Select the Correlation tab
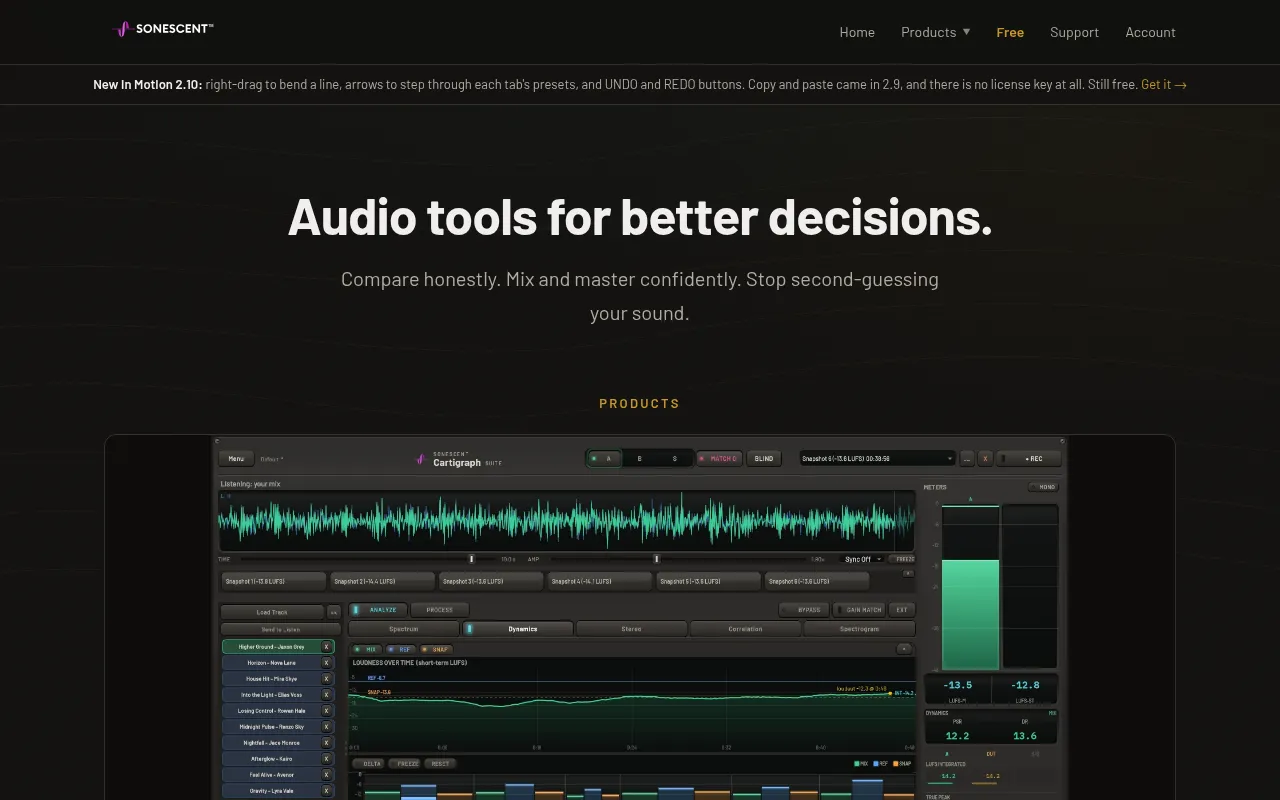The image size is (1280, 800). point(745,629)
